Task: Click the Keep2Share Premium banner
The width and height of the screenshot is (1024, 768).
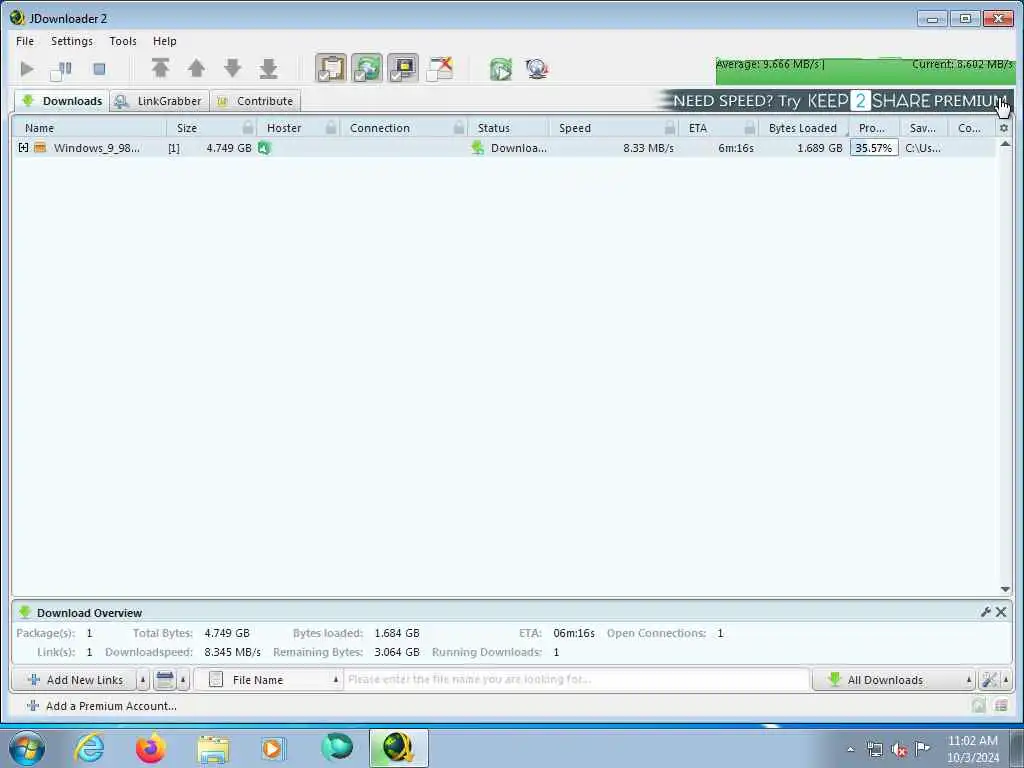Action: point(835,101)
